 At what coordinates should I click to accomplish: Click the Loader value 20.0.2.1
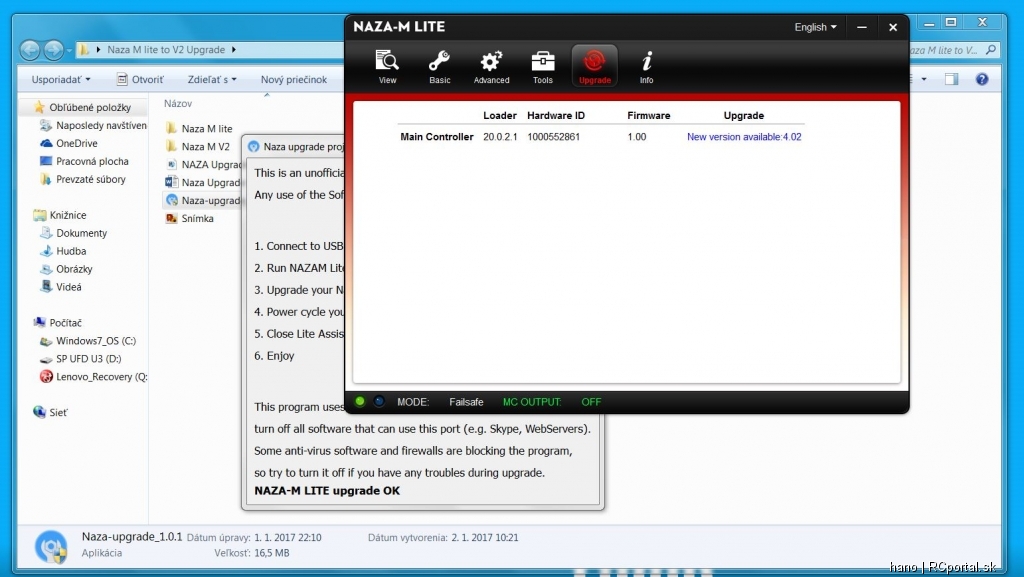[500, 137]
